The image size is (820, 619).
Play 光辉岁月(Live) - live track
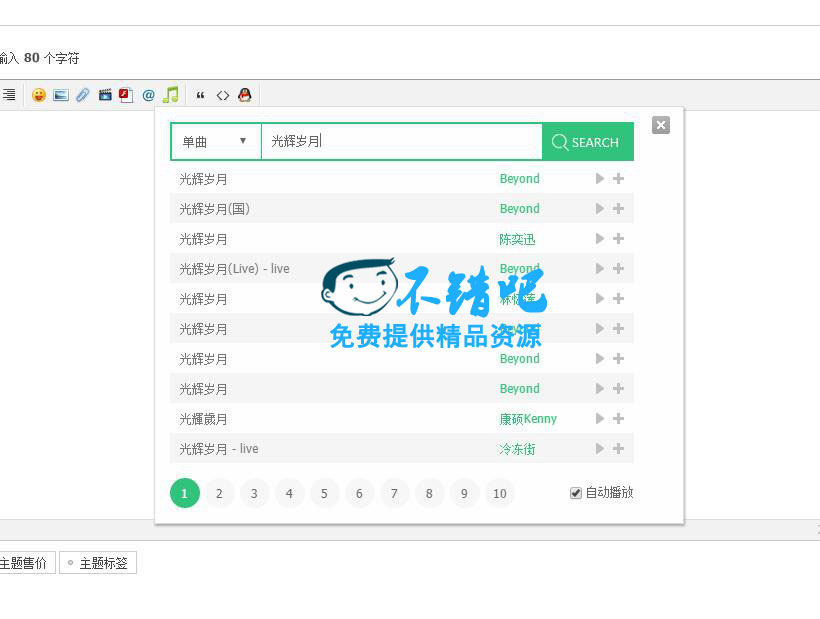[x=600, y=269]
